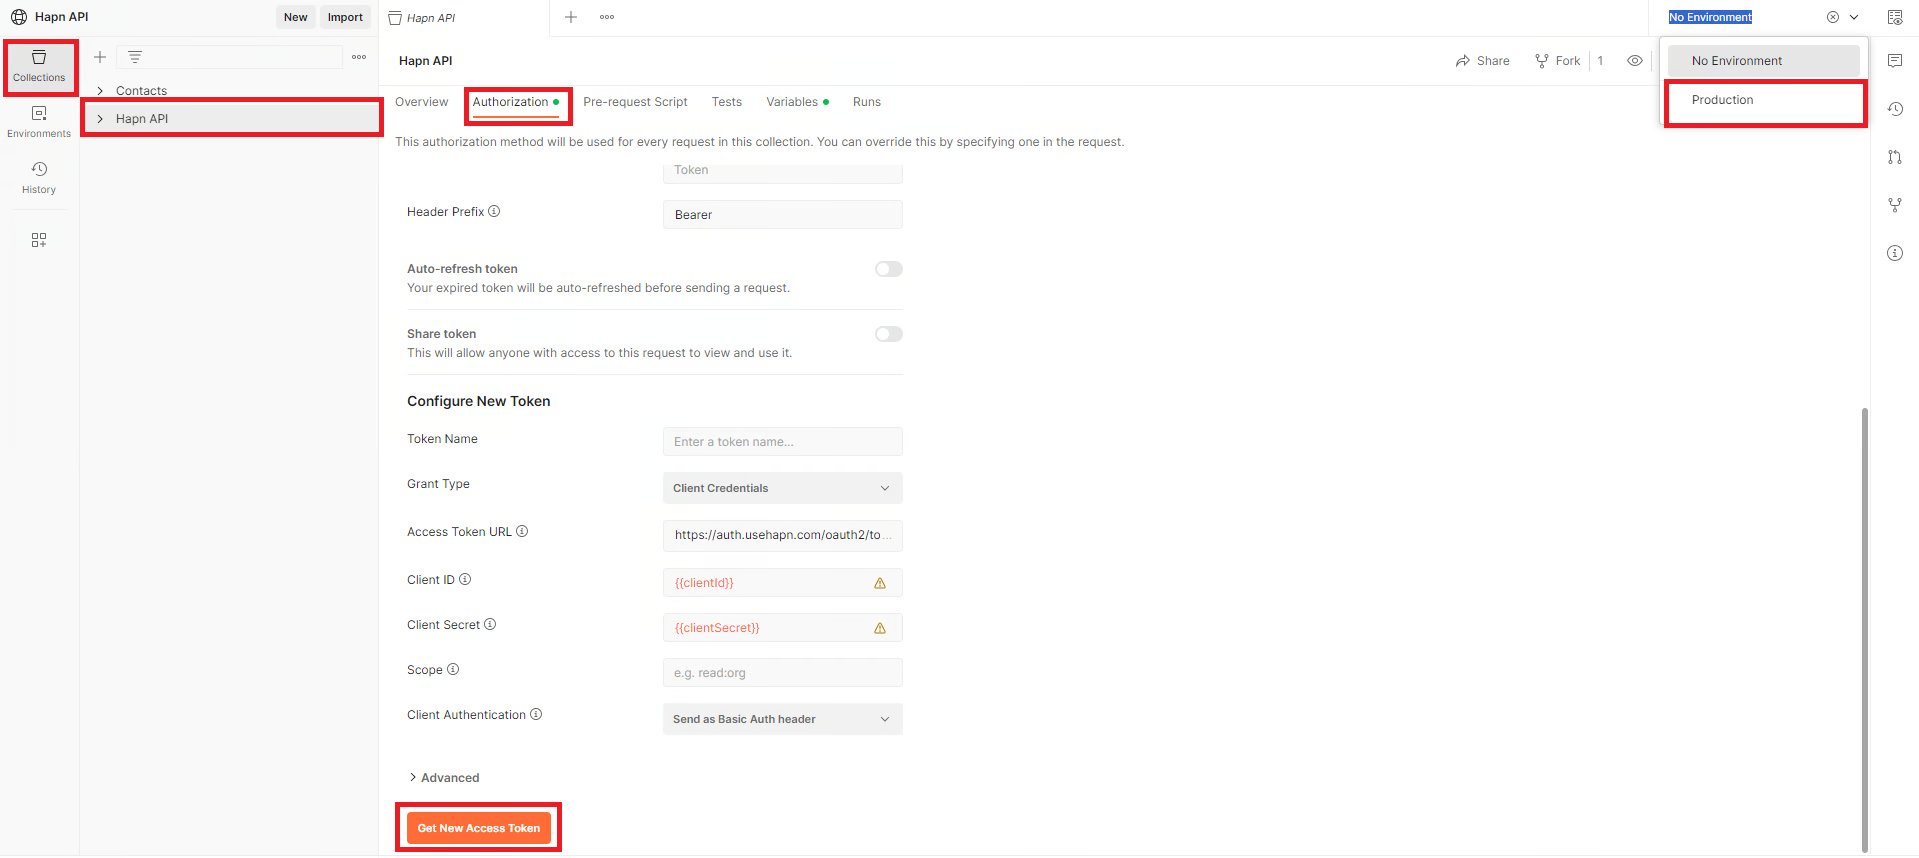Click info icon next to Client Authentication

(536, 714)
